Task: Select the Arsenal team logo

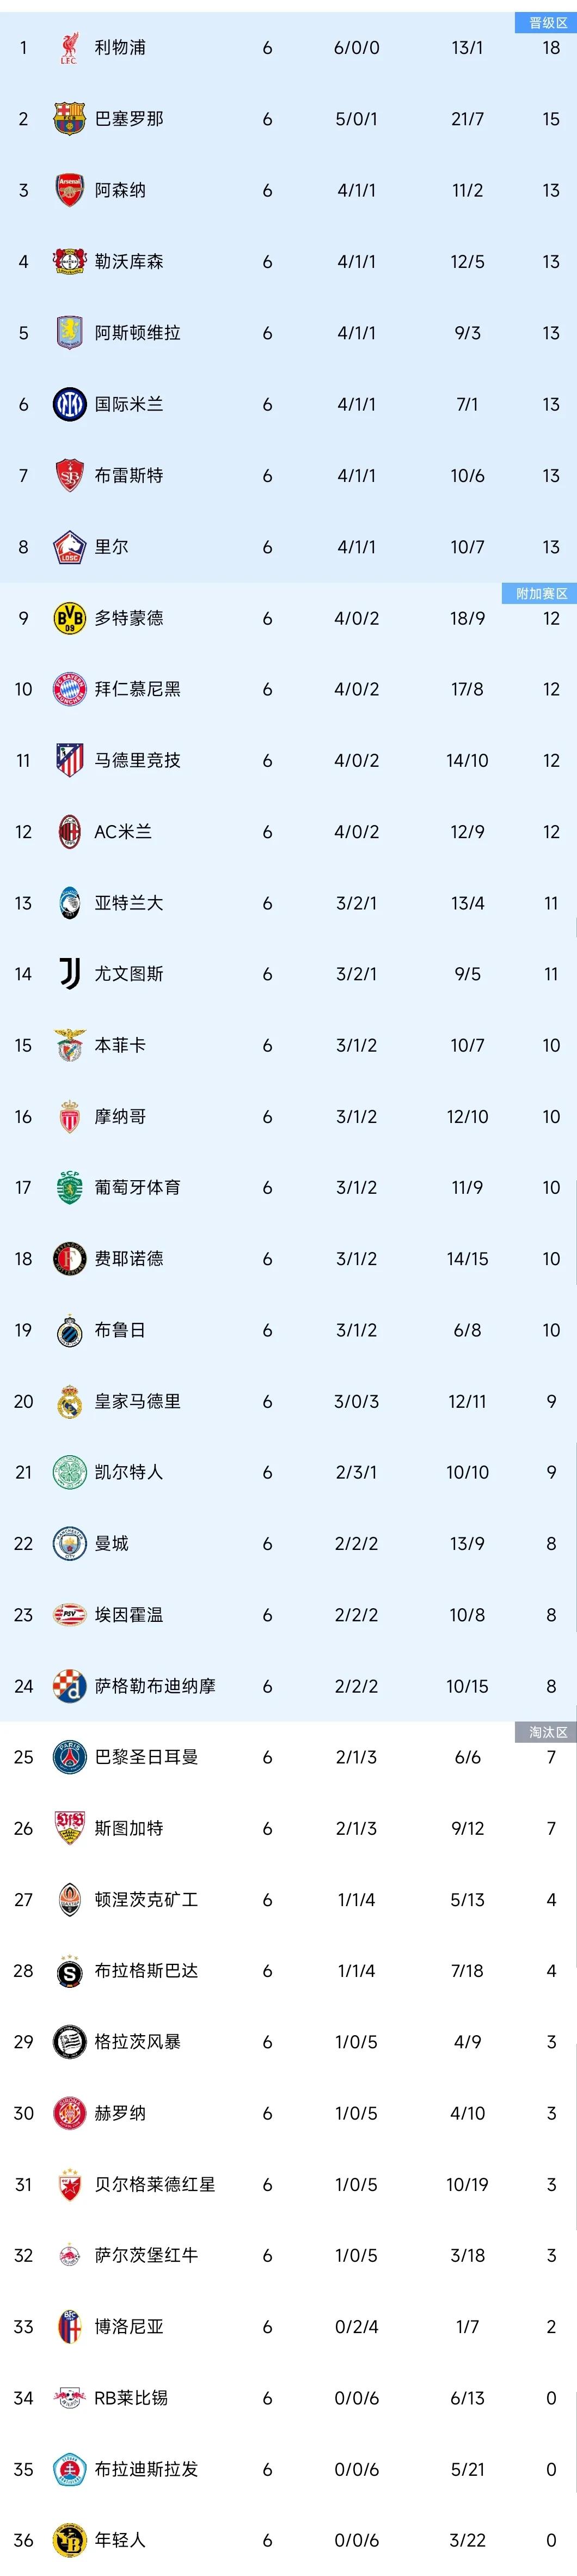Action: (x=69, y=190)
